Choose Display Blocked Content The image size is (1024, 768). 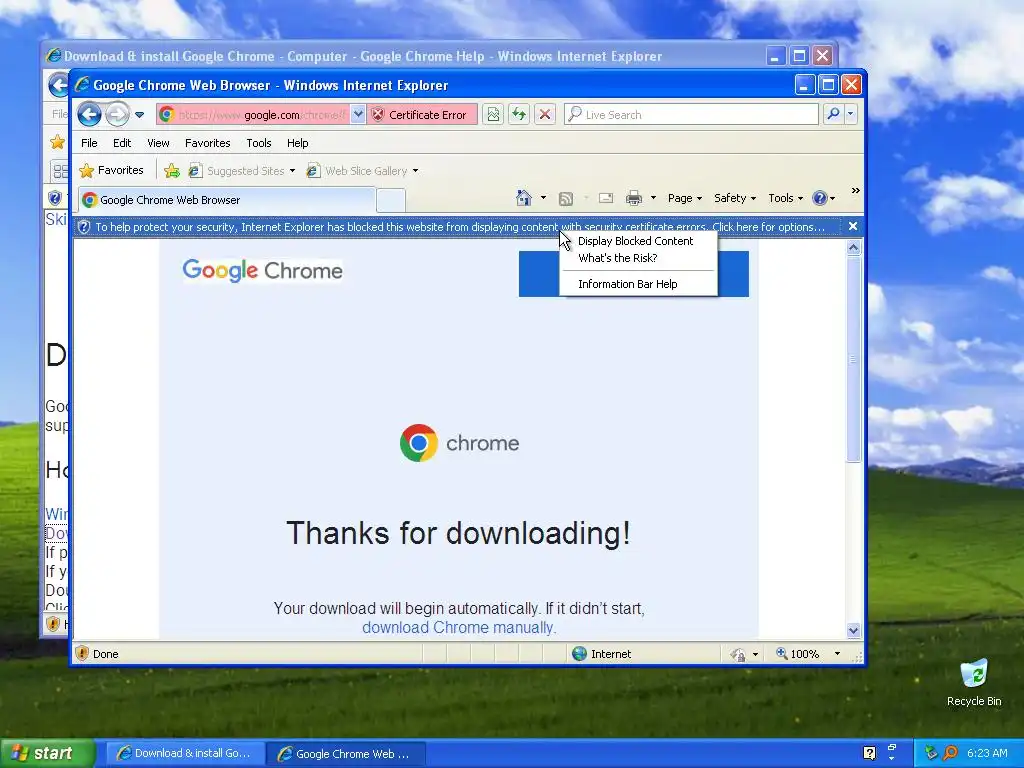tap(635, 241)
